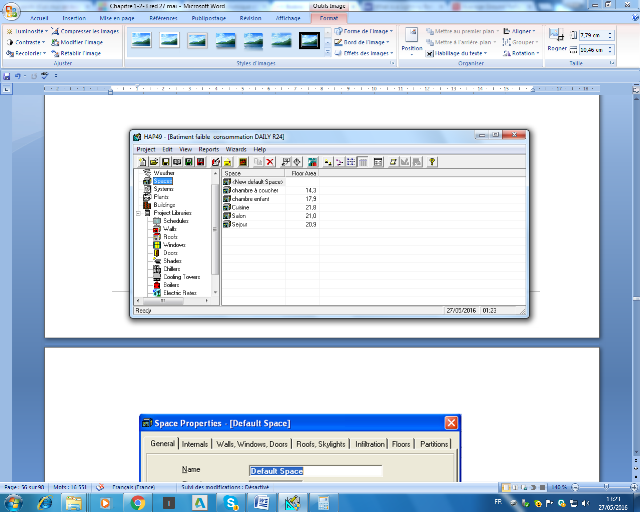Click spelling check icon in status bar
The image size is (640, 512).
pos(100,487)
